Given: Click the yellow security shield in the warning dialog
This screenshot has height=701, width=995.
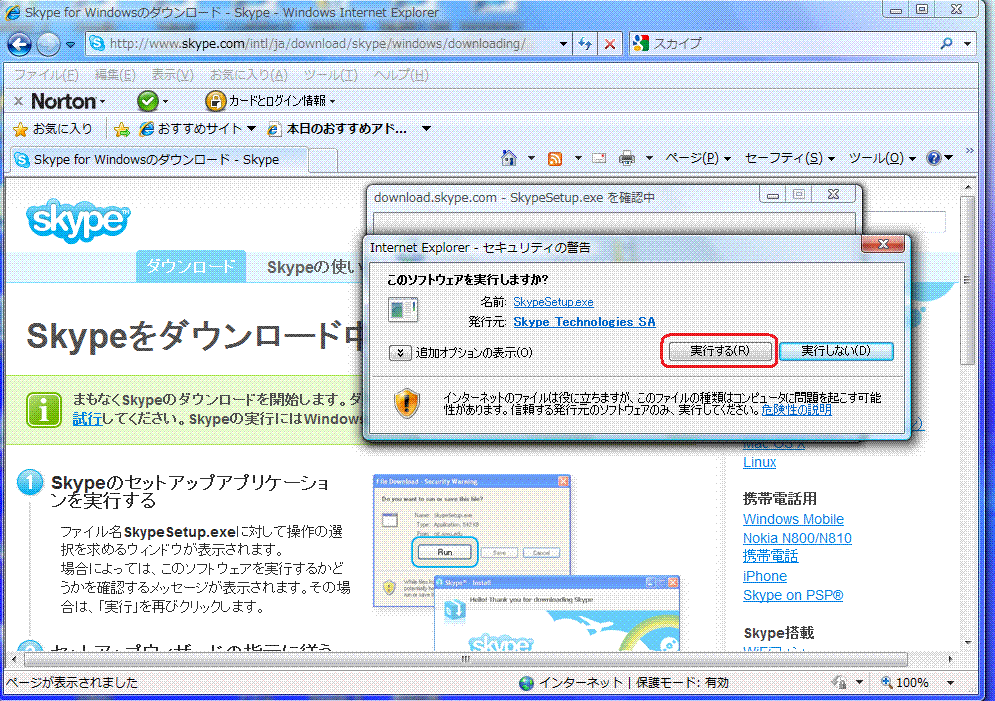Looking at the screenshot, I should coord(407,403).
